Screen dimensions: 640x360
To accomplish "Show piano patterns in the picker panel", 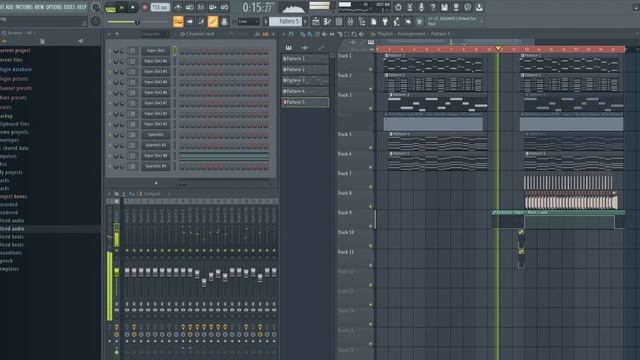I will pyautogui.click(x=288, y=48).
